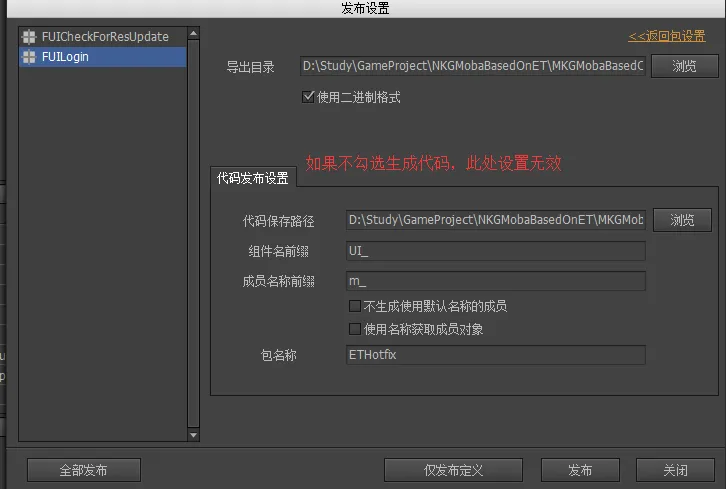The height and width of the screenshot is (489, 726).
Task: Click the 关闭 button
Action: [x=676, y=470]
